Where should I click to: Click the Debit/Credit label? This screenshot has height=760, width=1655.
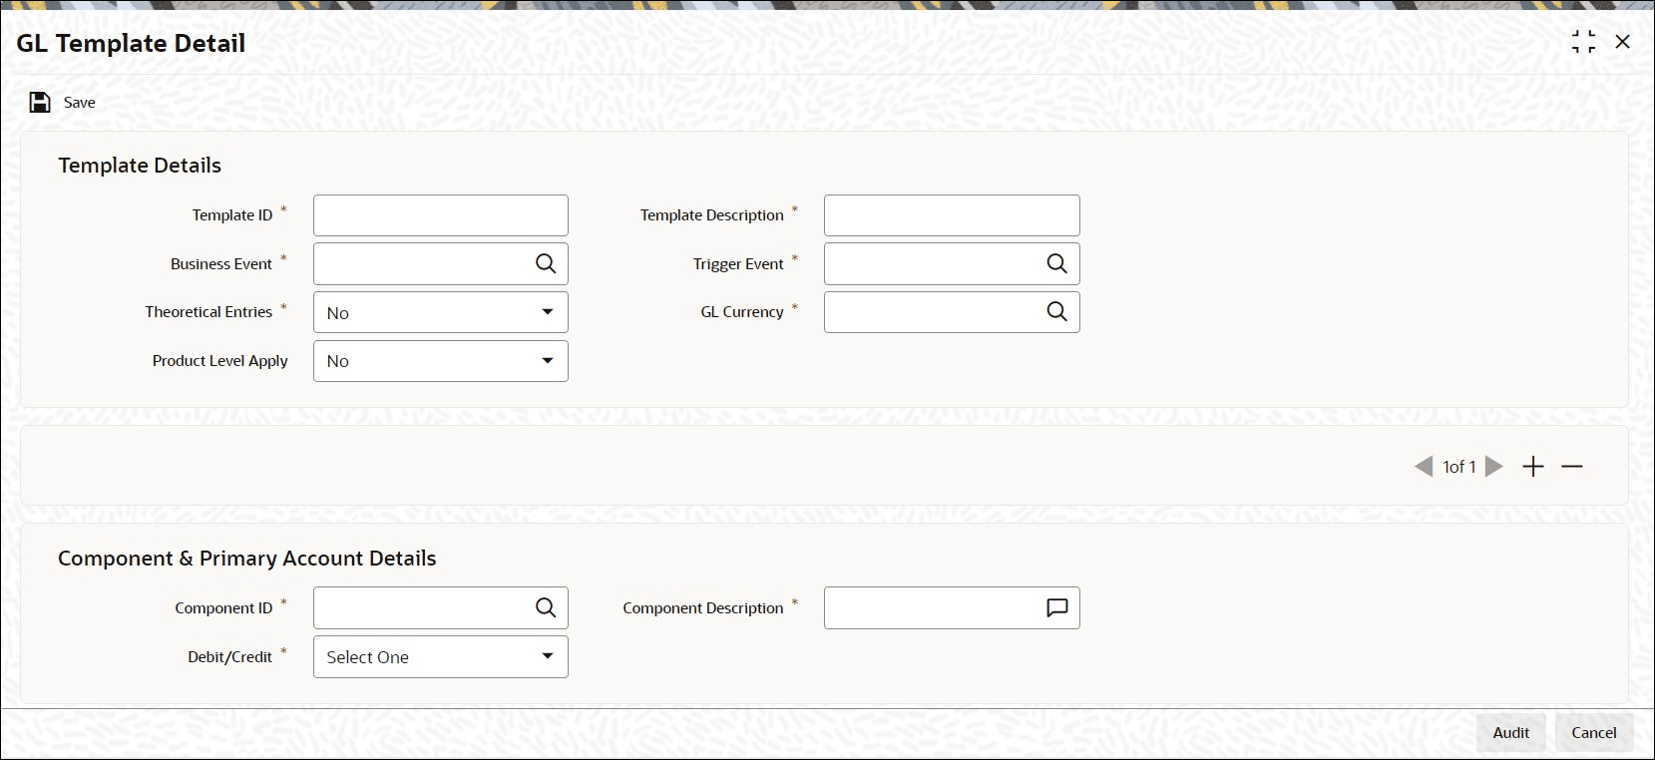pos(230,657)
